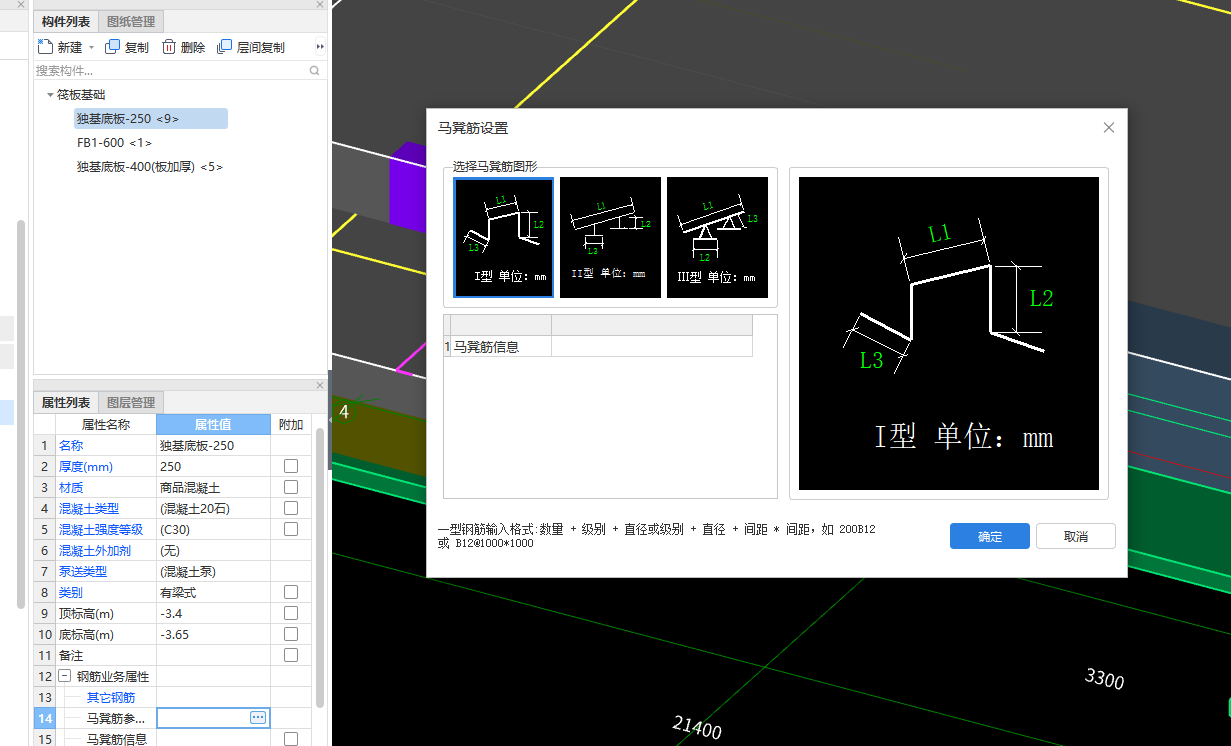Collapse the 钢筋业务属性 group
This screenshot has height=746, width=1231.
[x=65, y=676]
